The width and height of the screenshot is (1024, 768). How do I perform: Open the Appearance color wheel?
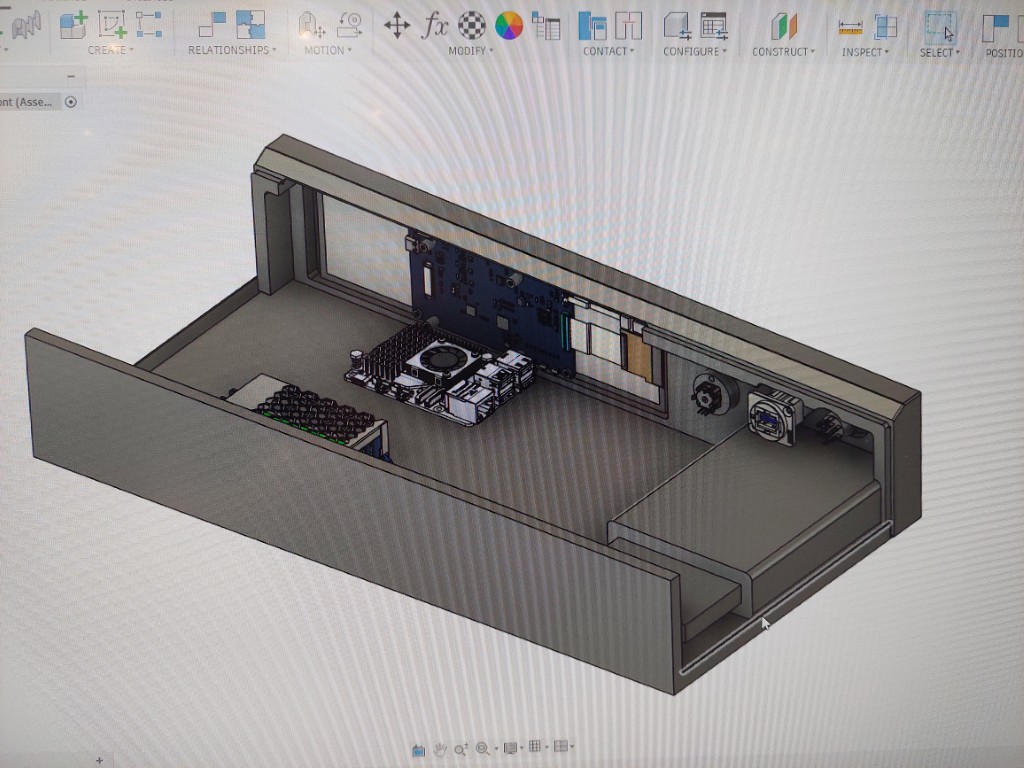509,25
